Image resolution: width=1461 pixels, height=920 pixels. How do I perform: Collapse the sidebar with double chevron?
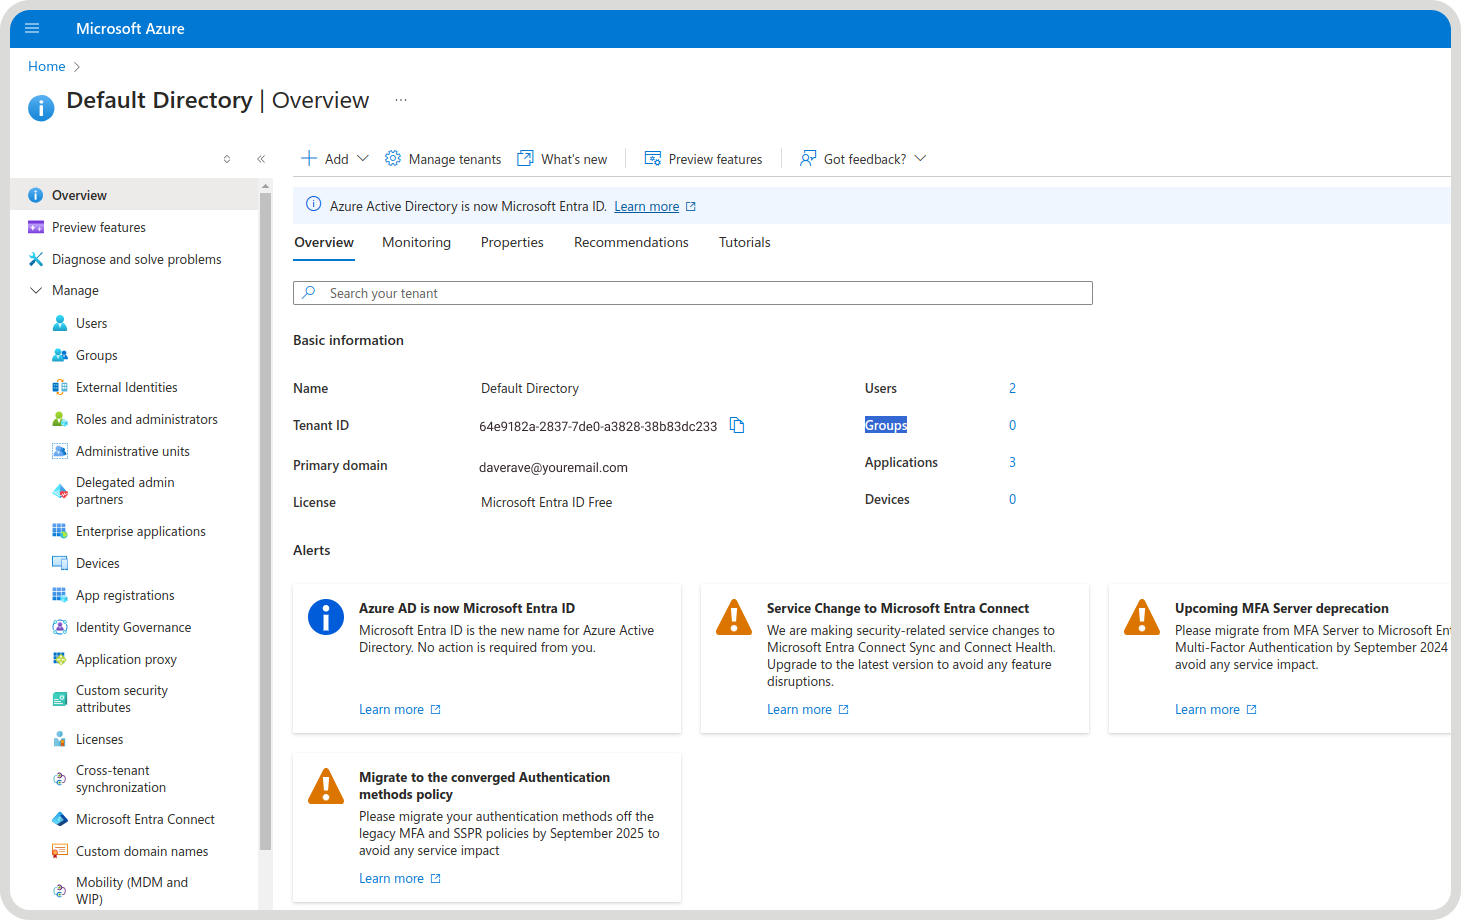pyautogui.click(x=261, y=159)
